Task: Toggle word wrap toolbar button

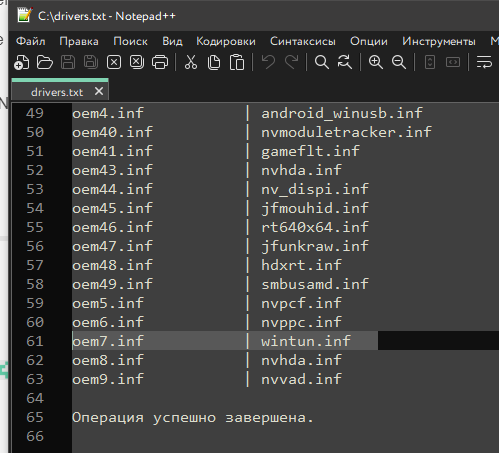Action: pos(484,62)
